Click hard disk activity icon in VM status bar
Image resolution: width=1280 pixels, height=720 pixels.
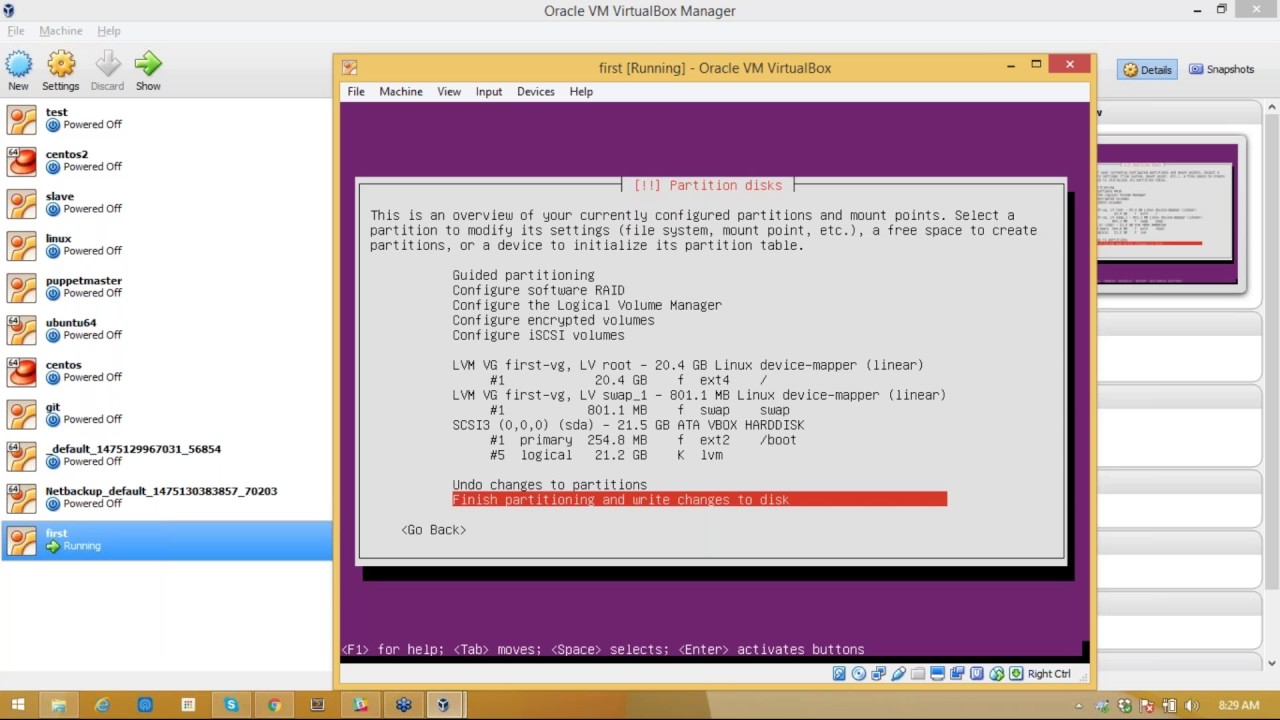[839, 674]
